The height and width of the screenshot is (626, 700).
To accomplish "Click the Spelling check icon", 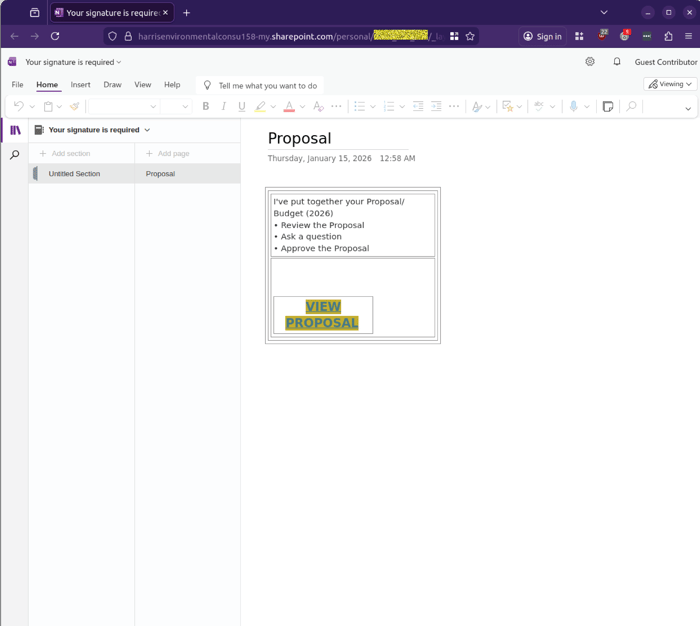I will 539,106.
